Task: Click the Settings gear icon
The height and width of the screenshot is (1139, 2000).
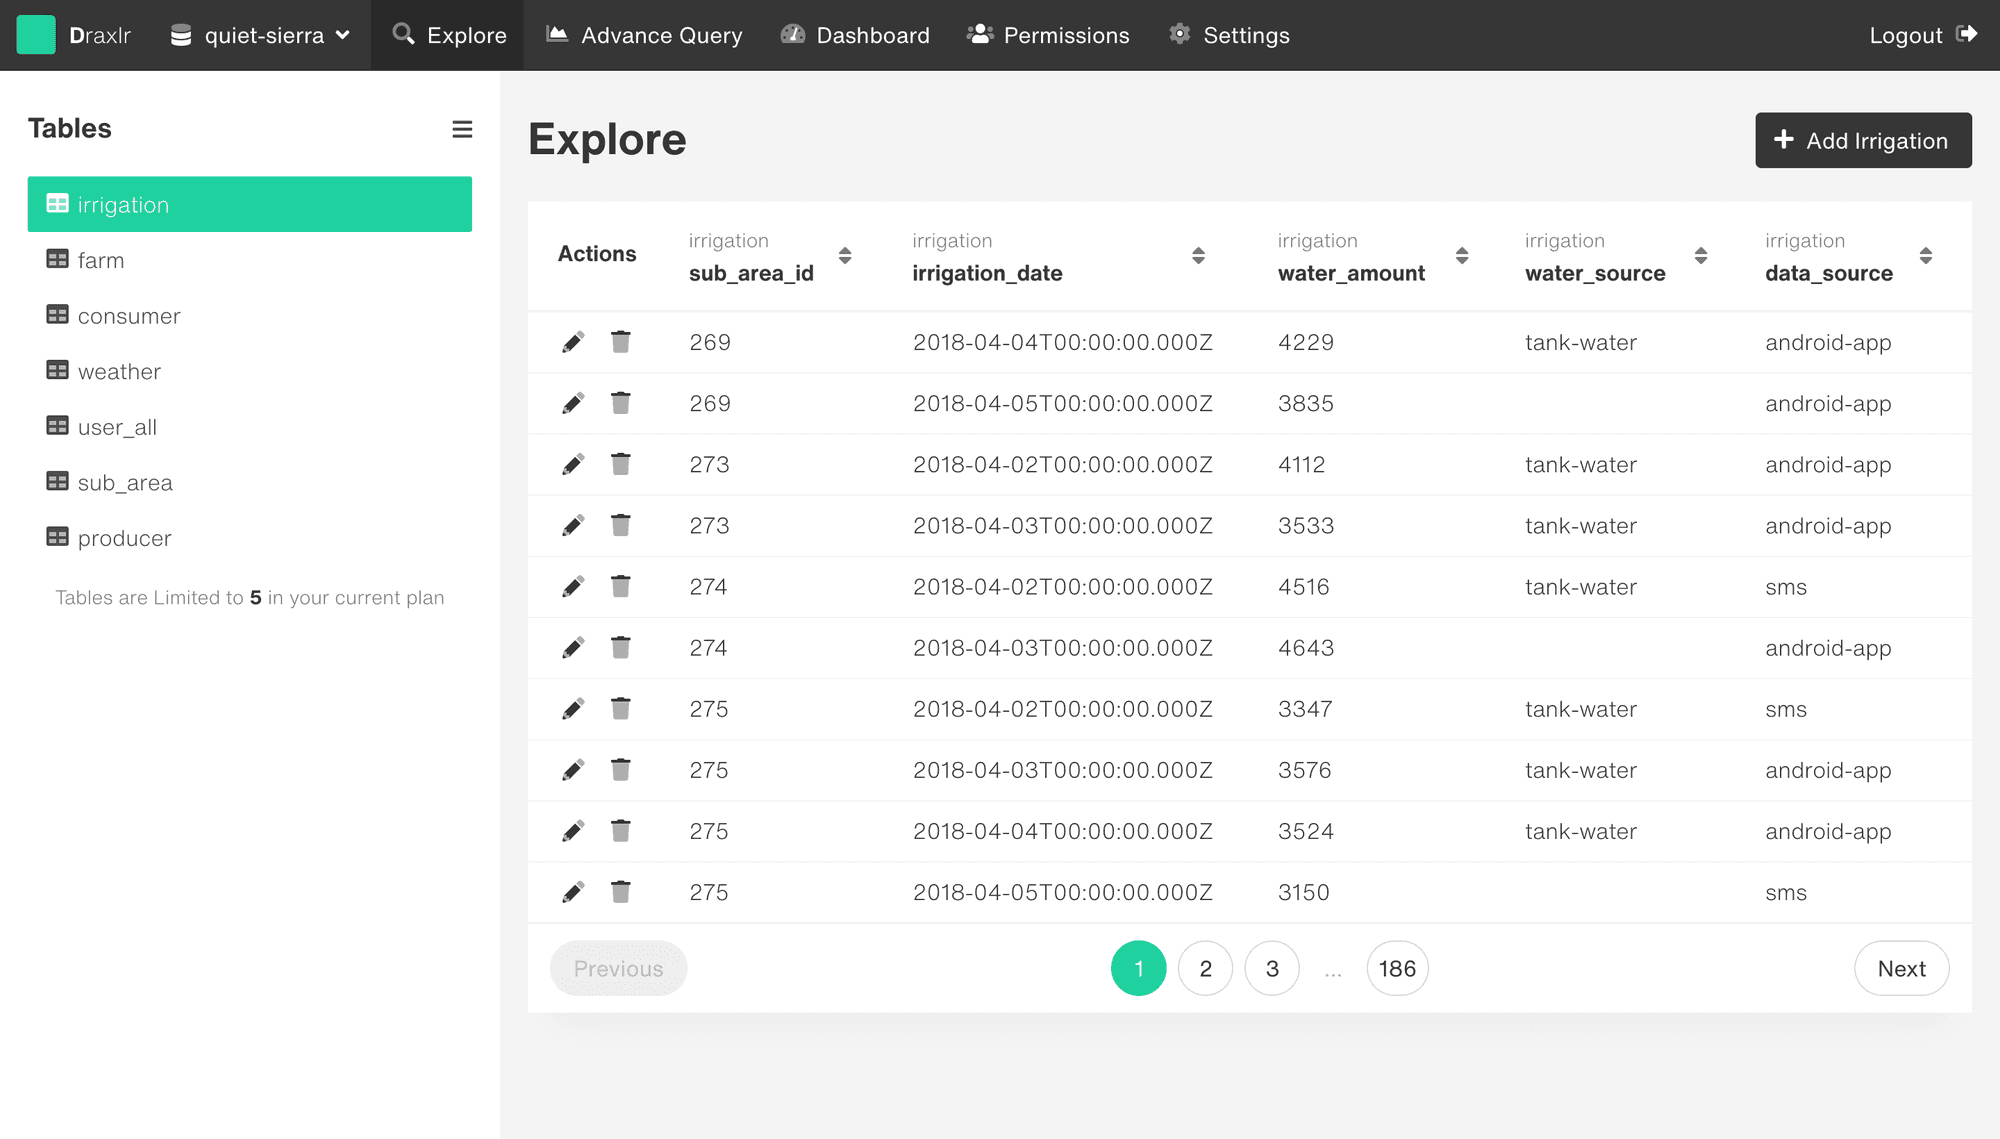Action: tap(1178, 34)
